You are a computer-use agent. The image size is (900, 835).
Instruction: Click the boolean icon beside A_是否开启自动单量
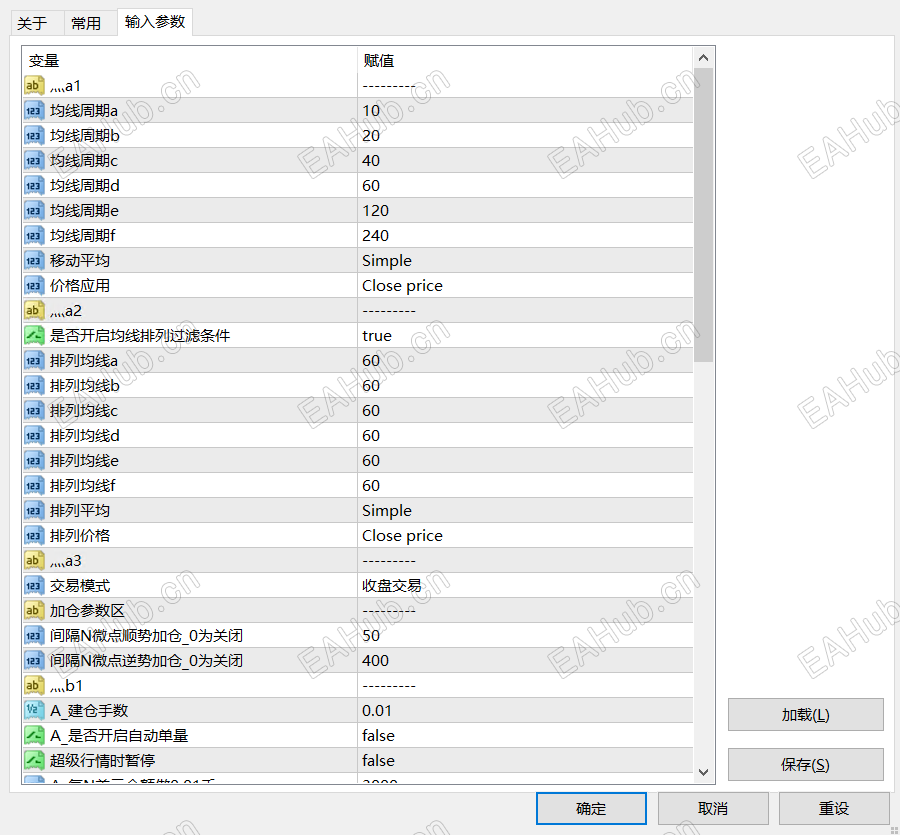point(34,736)
